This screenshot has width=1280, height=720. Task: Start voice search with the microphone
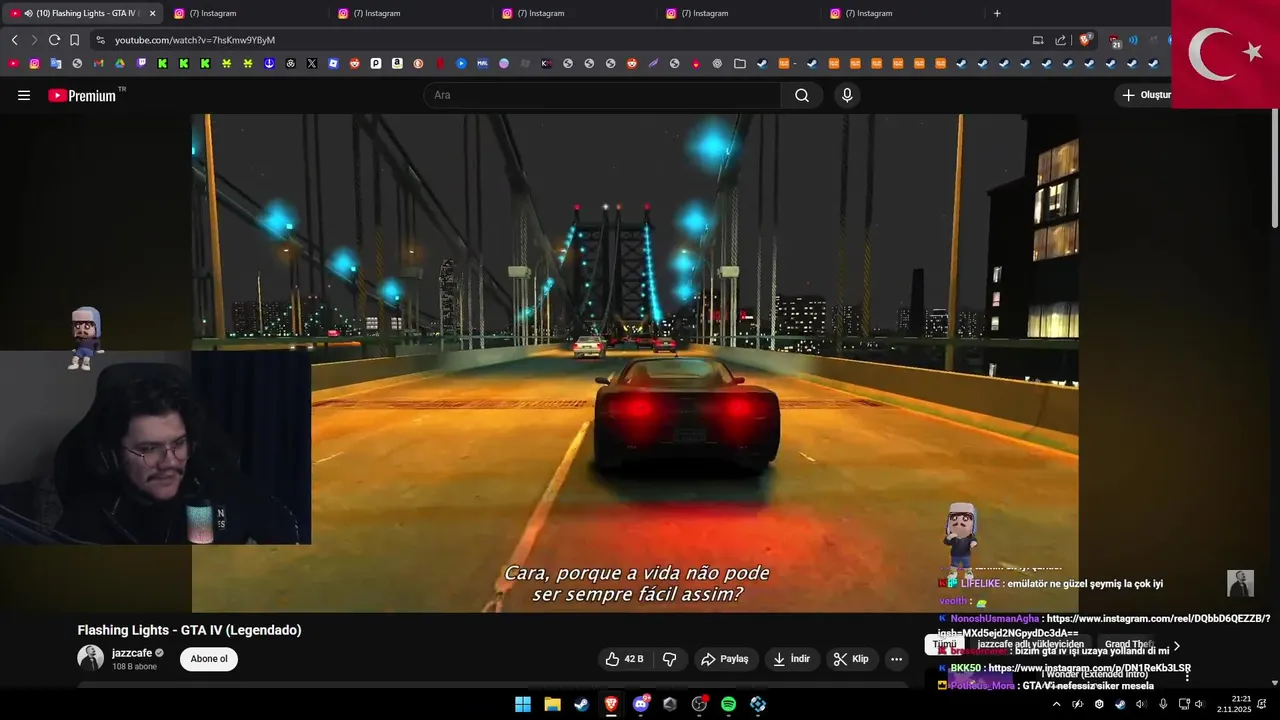click(847, 95)
